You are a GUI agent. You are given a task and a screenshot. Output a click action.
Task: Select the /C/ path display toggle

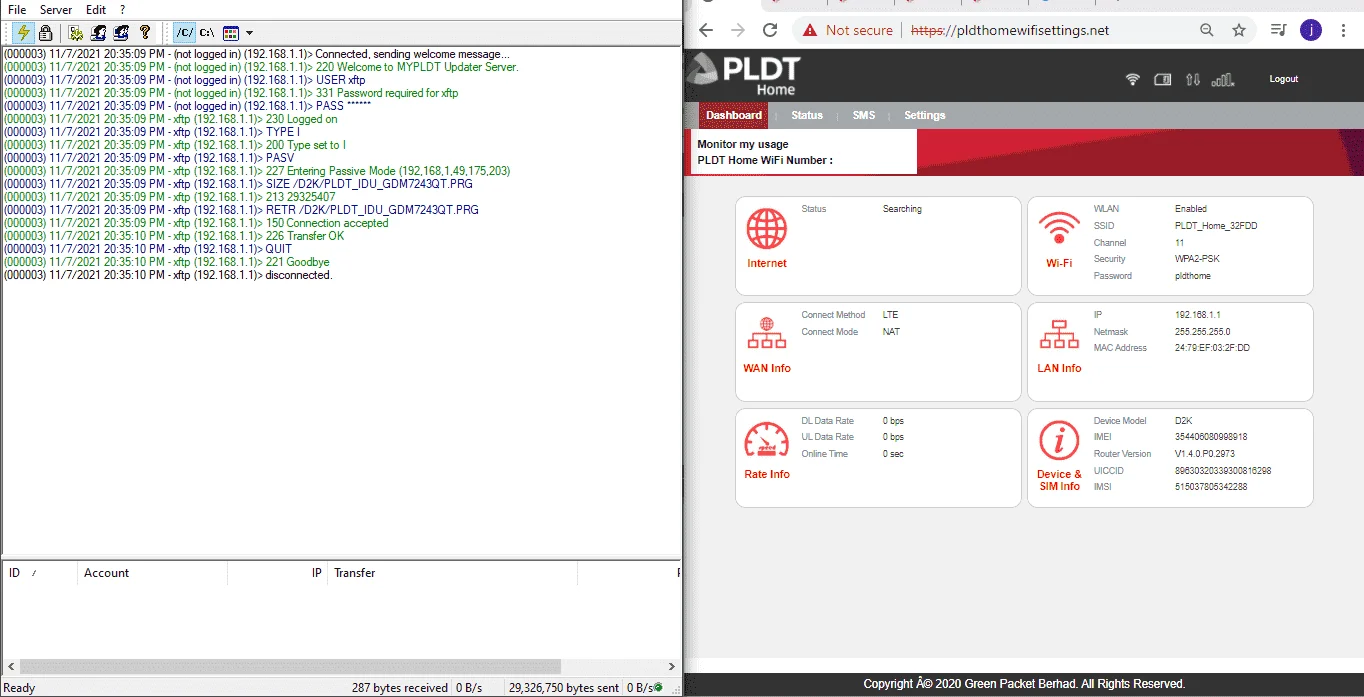pos(184,32)
